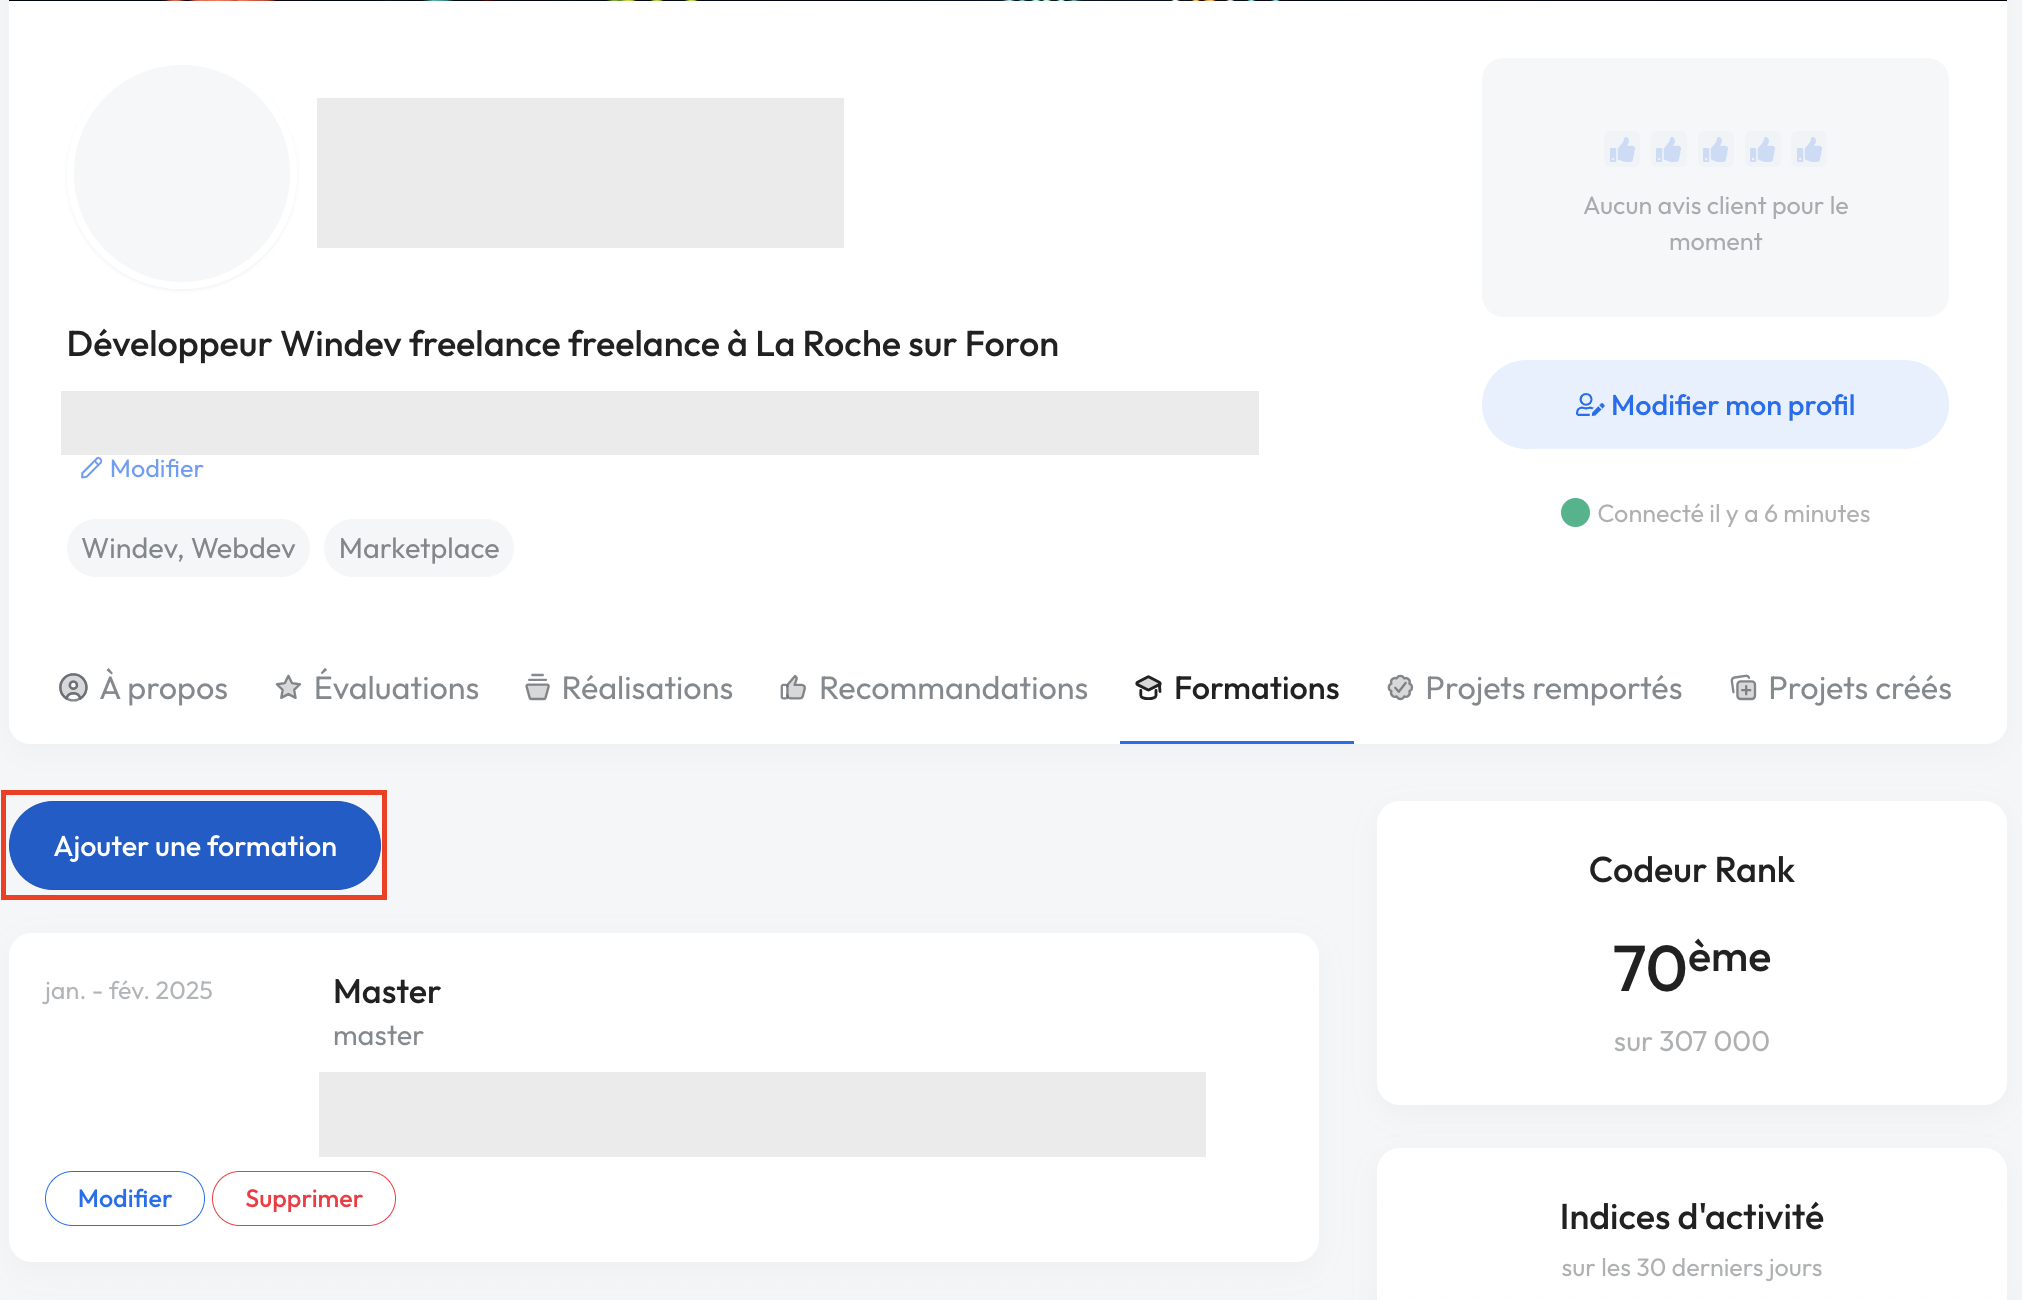This screenshot has width=2022, height=1300.
Task: Open the Évaluations tab
Action: pos(396,688)
